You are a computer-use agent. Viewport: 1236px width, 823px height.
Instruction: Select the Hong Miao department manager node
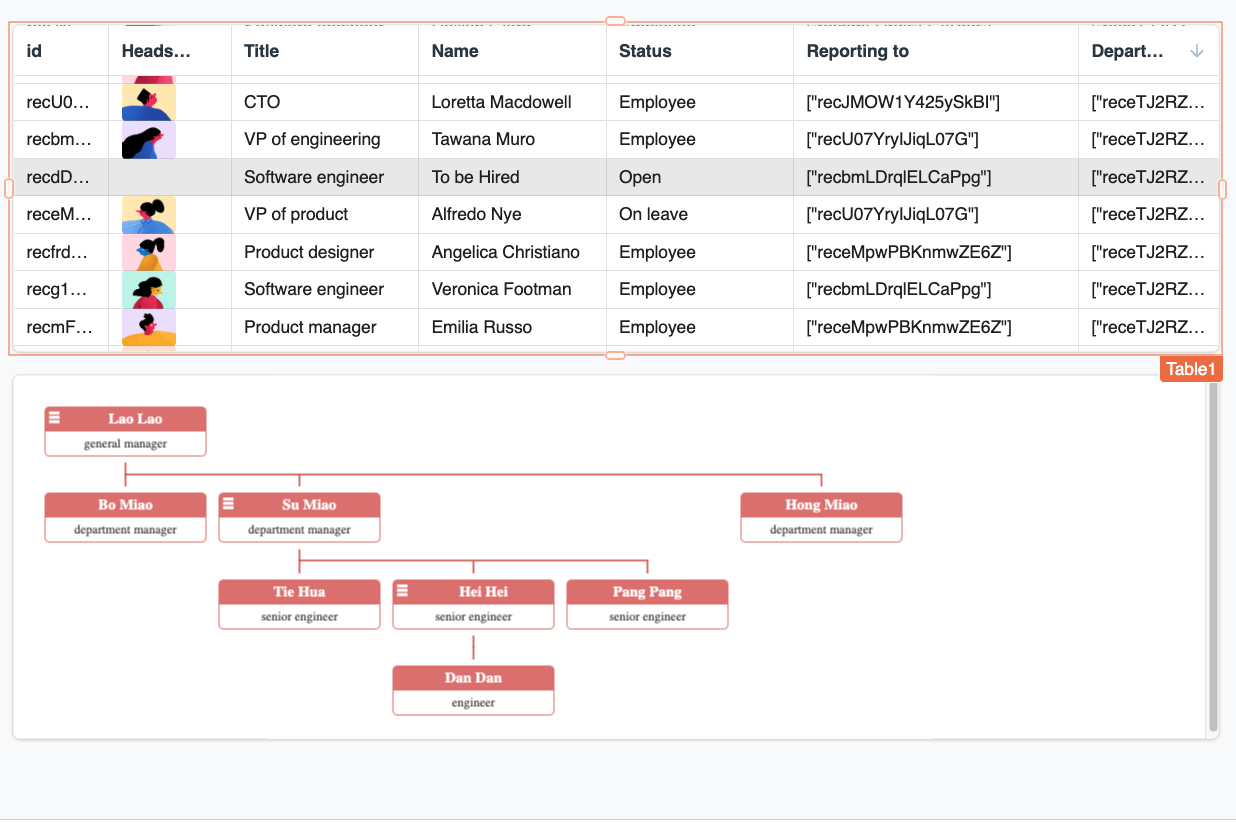click(x=821, y=517)
